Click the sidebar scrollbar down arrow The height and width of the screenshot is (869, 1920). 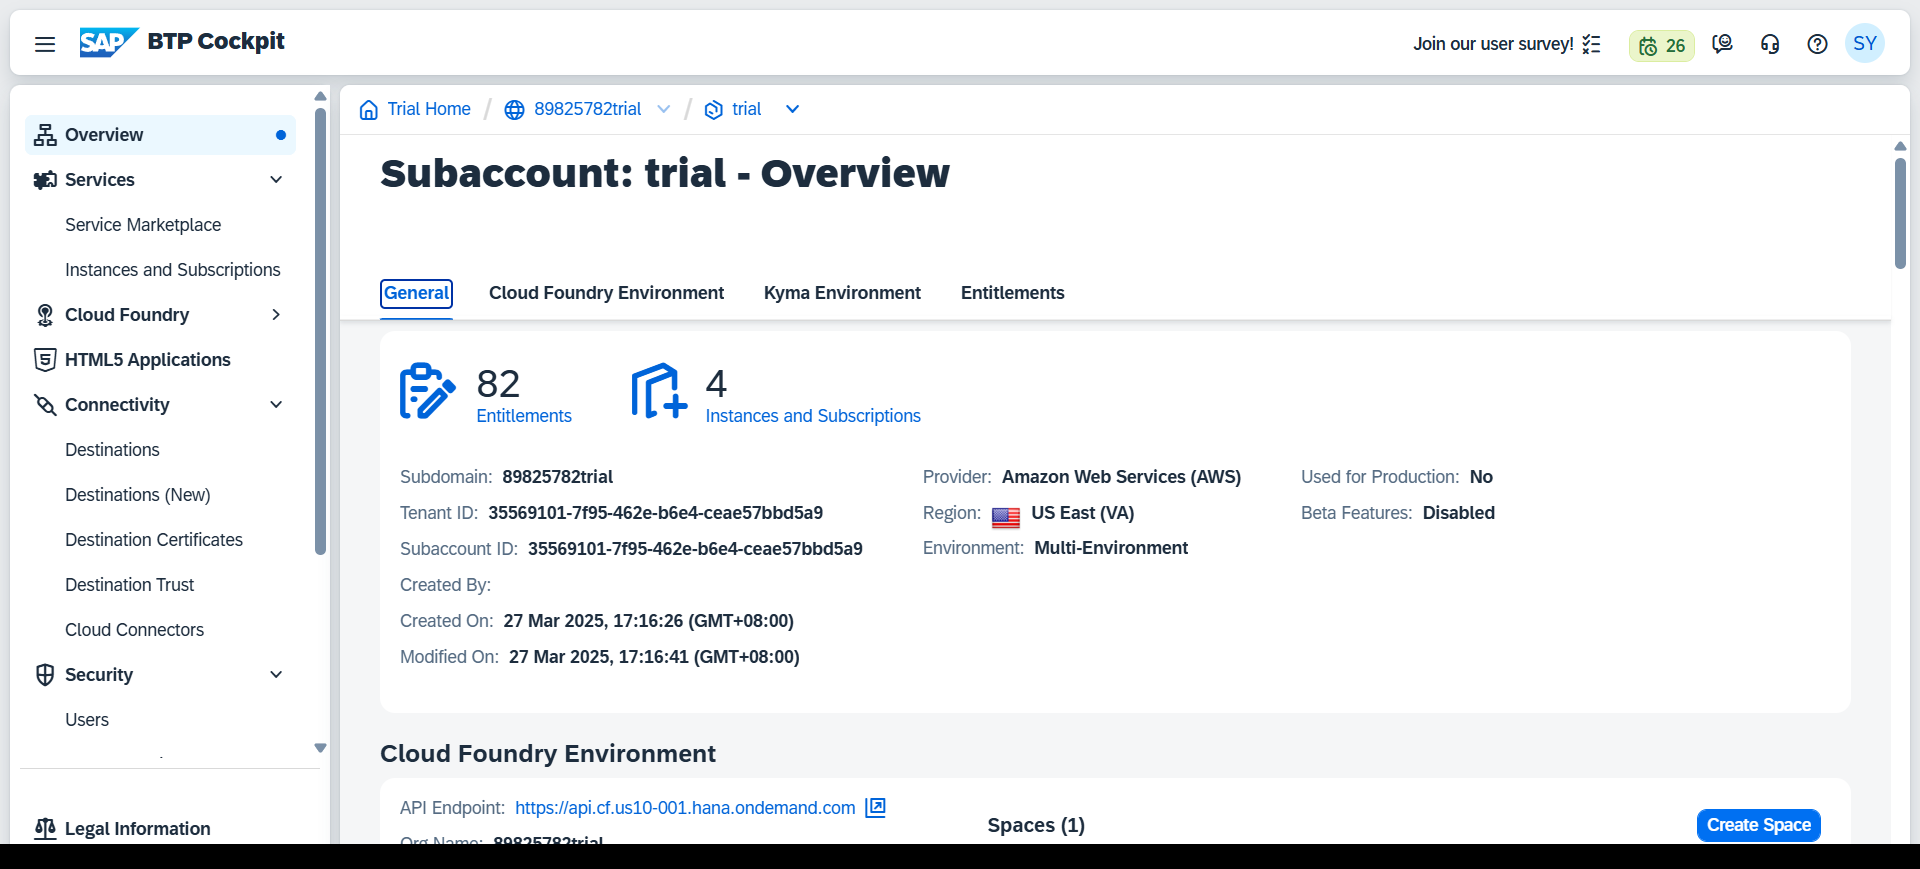pos(320,748)
